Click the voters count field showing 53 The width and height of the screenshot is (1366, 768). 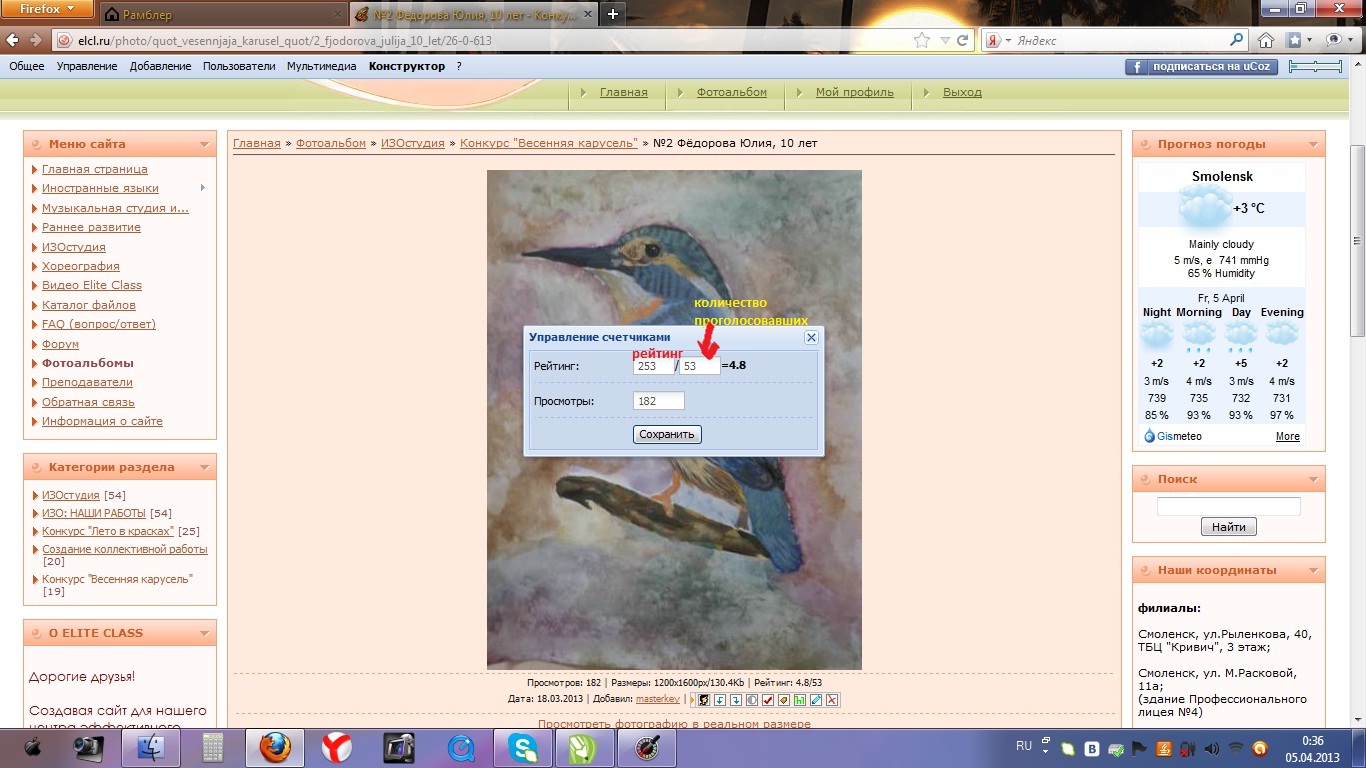(x=700, y=366)
